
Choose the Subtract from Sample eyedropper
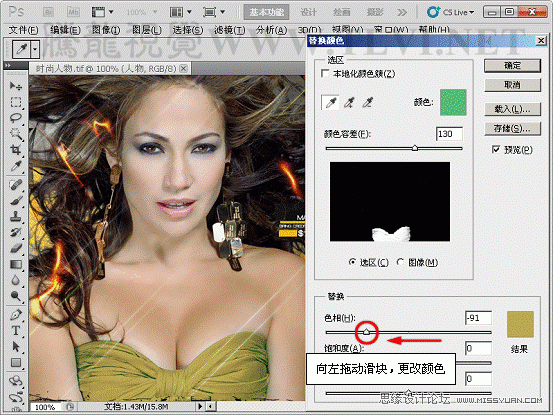tap(367, 103)
